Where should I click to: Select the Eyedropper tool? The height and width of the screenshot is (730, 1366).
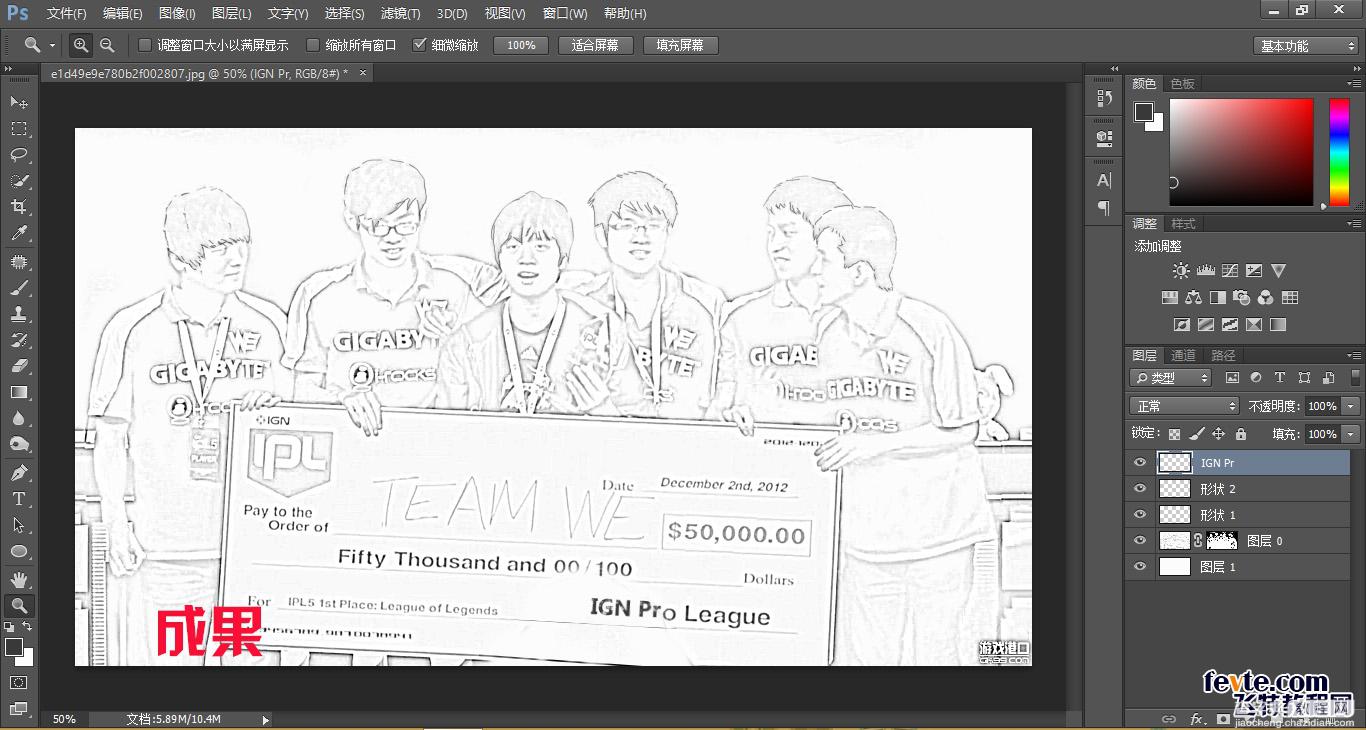coord(18,233)
